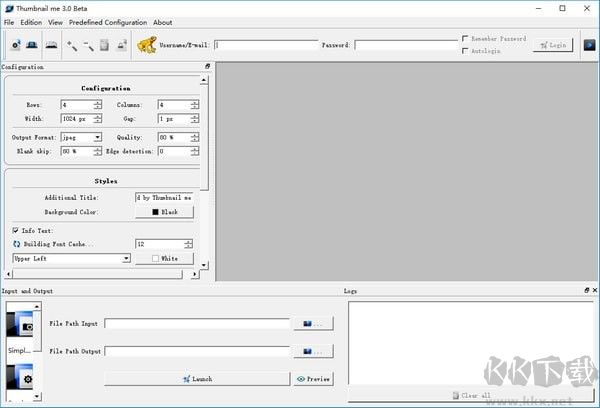600x408 pixels.
Task: Click the zoom out magnifier icon
Action: point(88,45)
